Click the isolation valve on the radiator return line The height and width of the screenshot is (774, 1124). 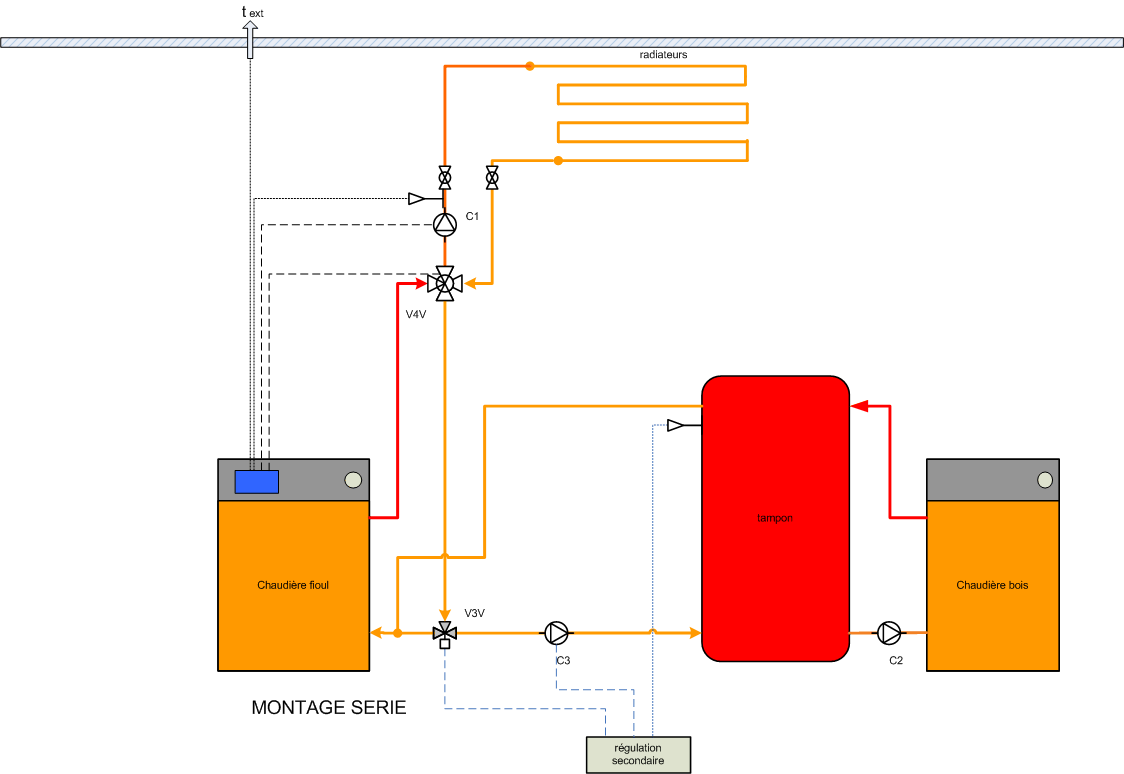492,178
